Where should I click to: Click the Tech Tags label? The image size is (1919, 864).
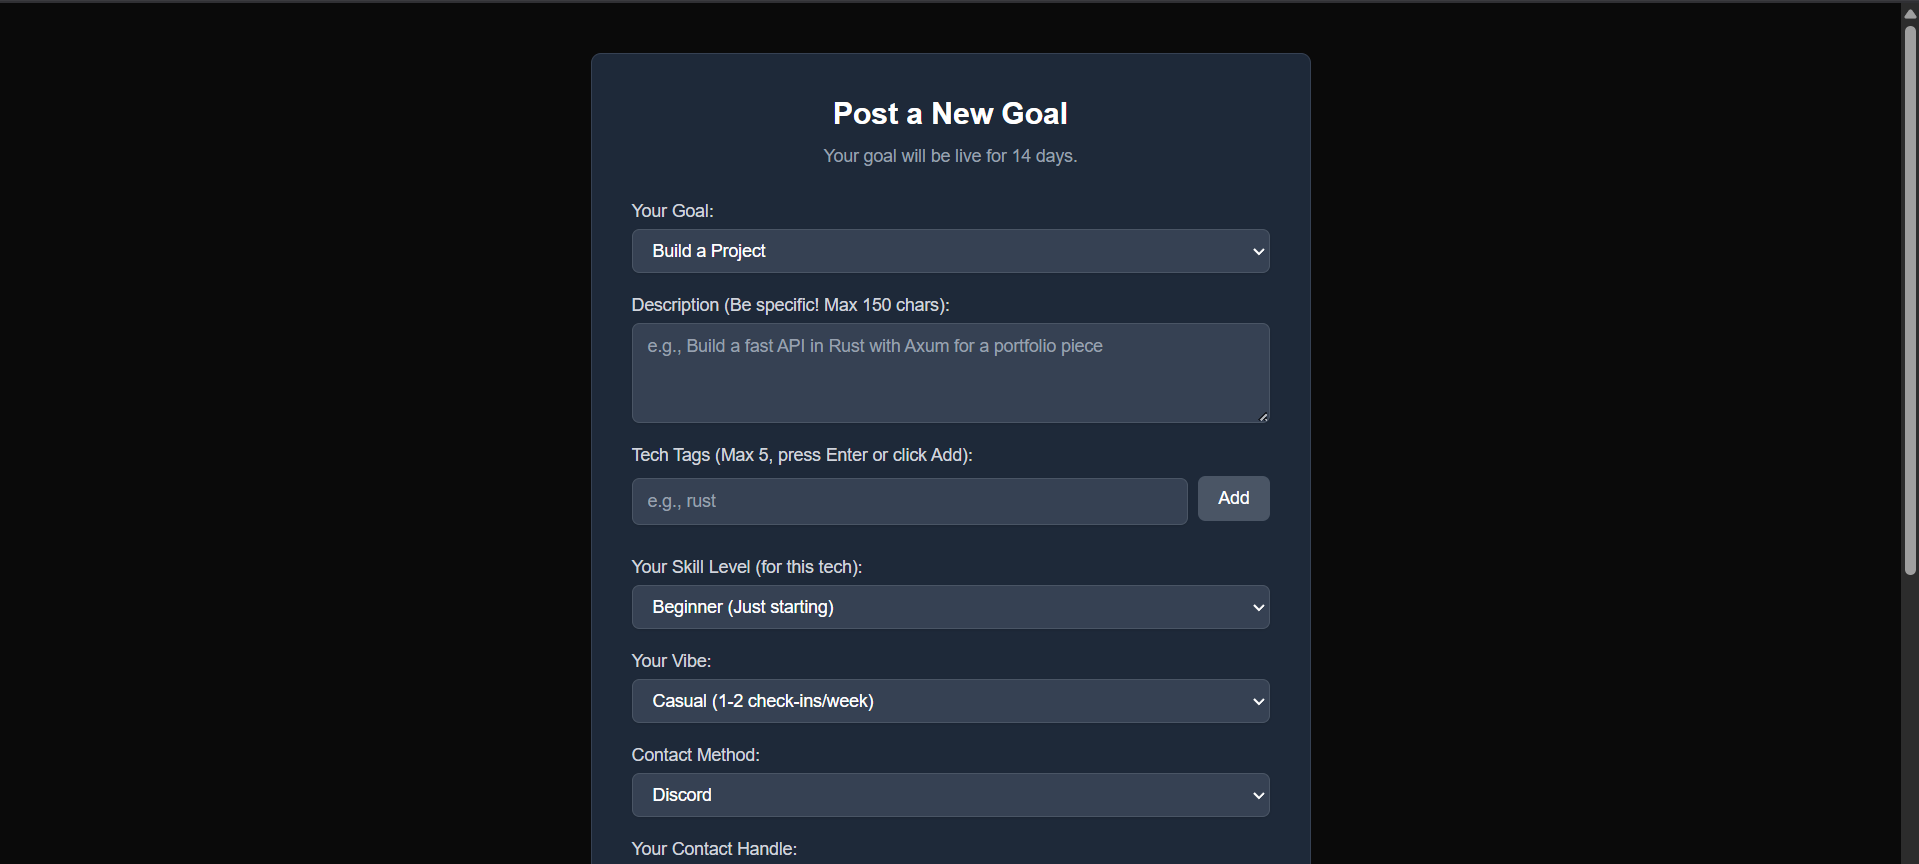coord(801,455)
